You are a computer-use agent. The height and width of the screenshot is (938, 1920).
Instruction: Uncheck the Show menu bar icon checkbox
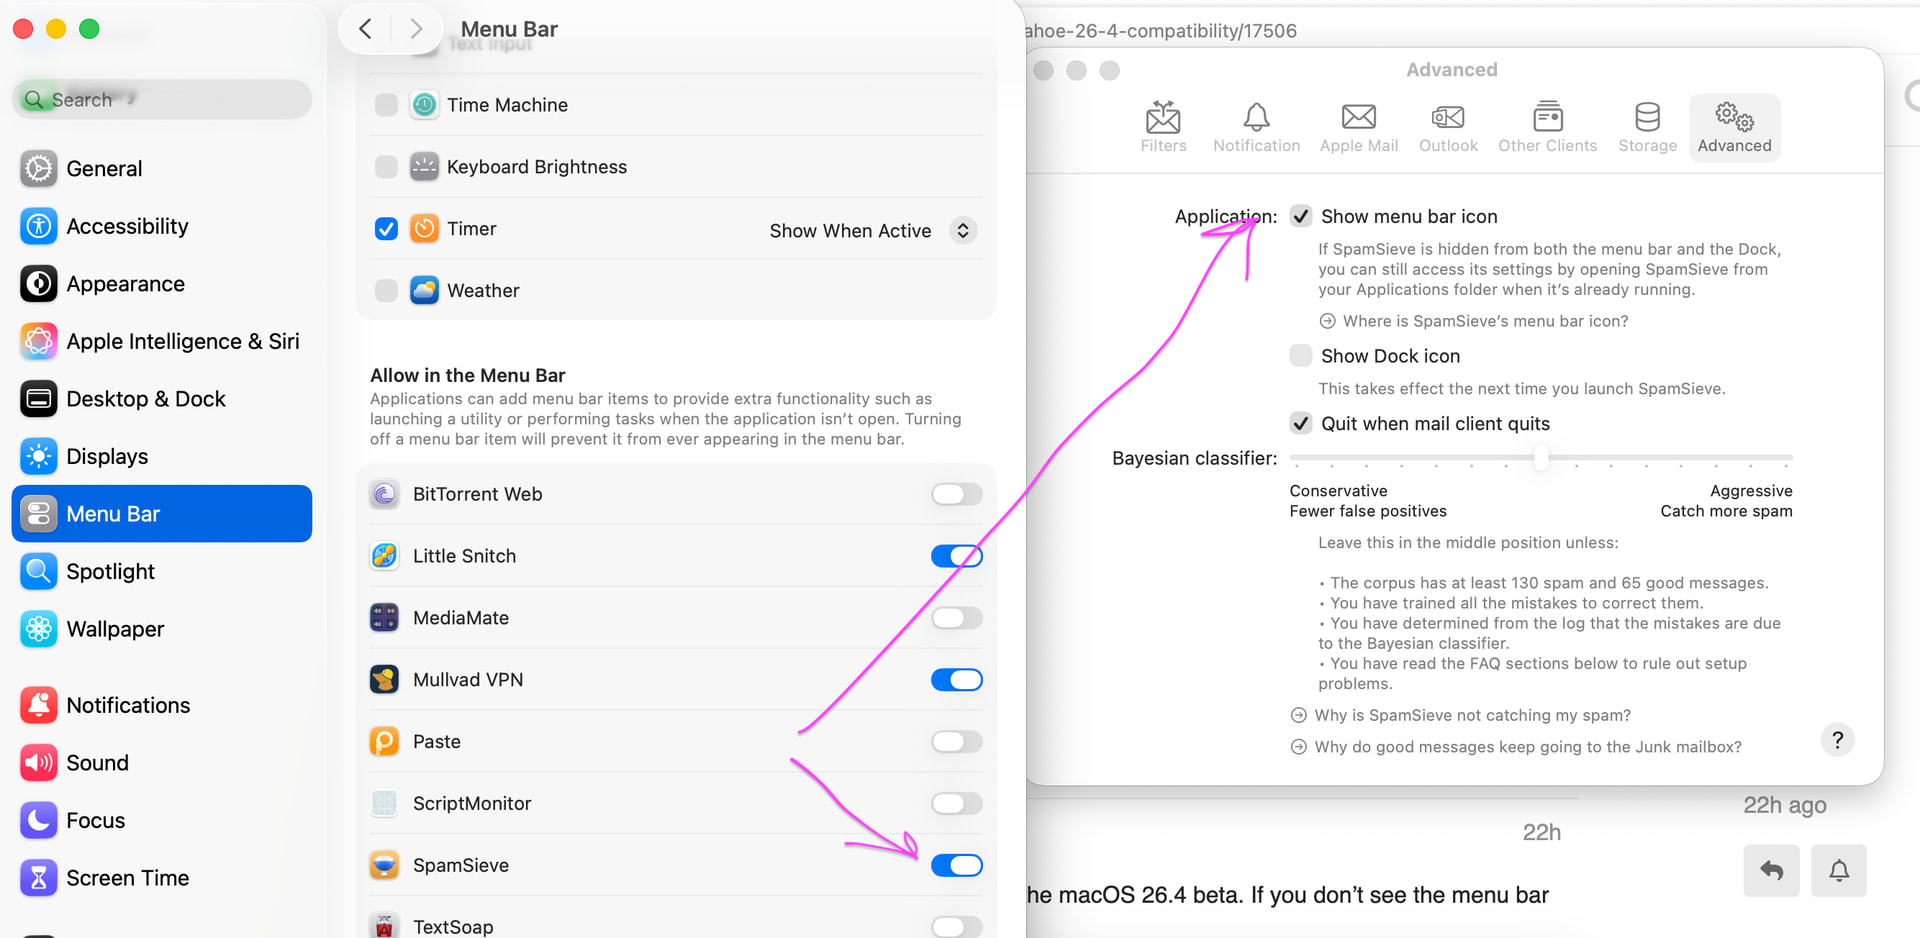[x=1301, y=216]
